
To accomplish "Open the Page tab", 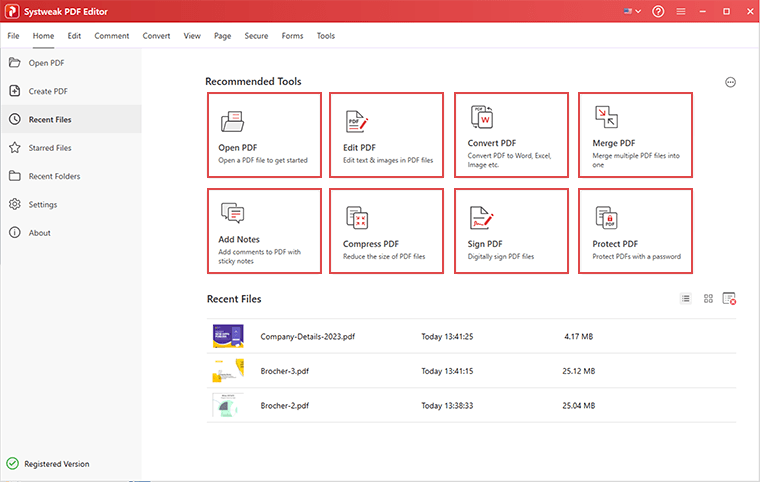I will click(x=222, y=36).
